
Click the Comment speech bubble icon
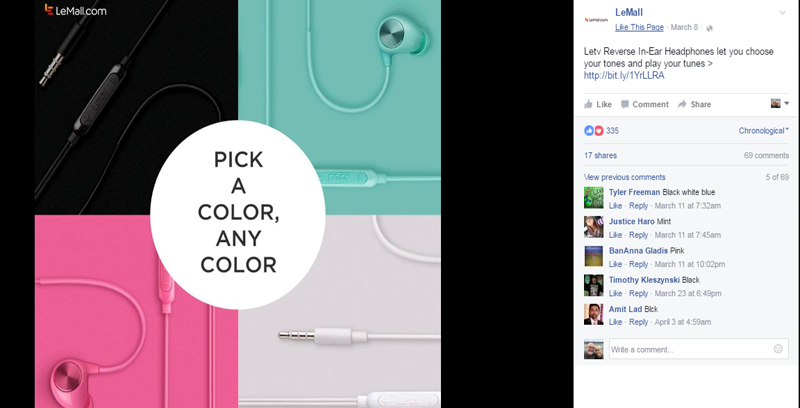(x=624, y=104)
